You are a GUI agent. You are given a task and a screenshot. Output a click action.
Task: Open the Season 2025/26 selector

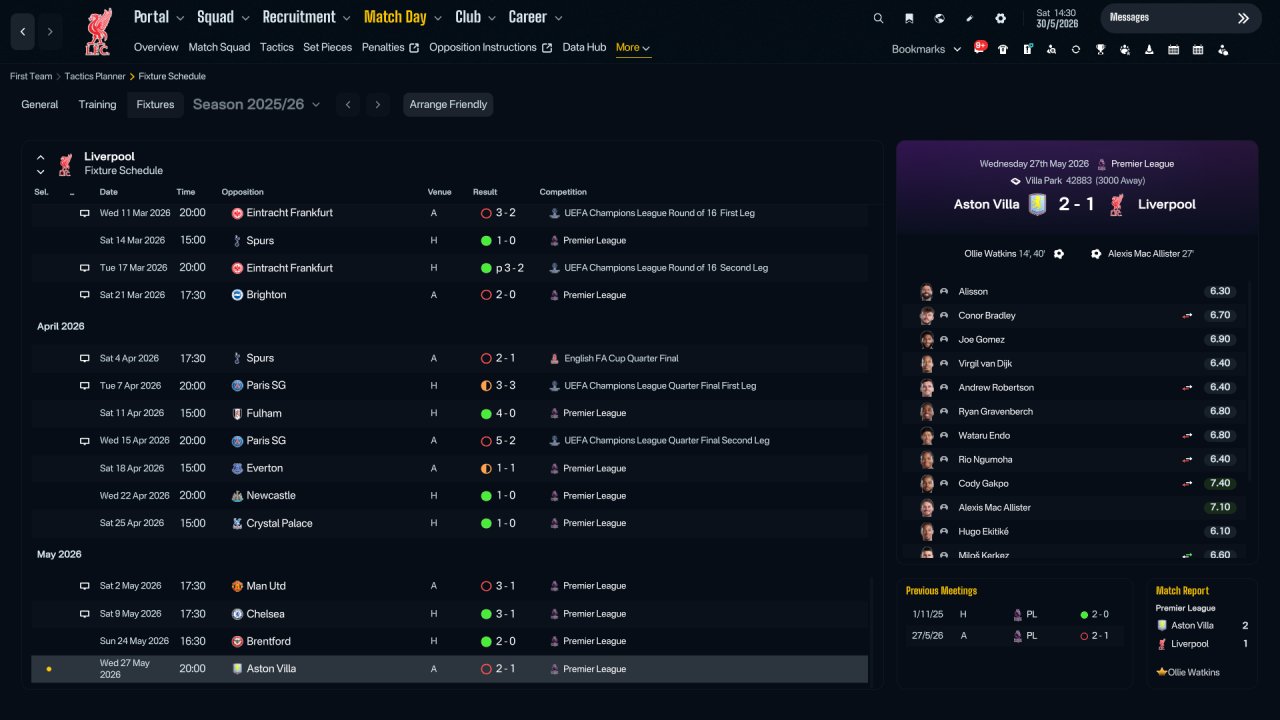pos(256,104)
